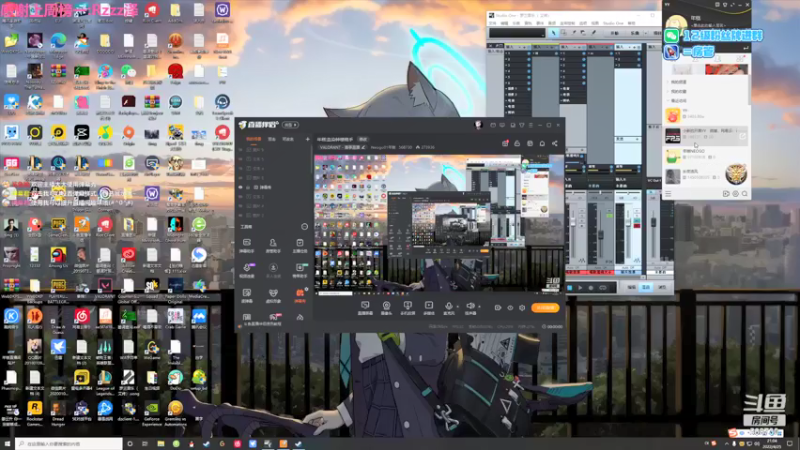Viewport: 800px width, 450px height.
Task: Toggle visibility of the last source row
Action: tap(241, 215)
